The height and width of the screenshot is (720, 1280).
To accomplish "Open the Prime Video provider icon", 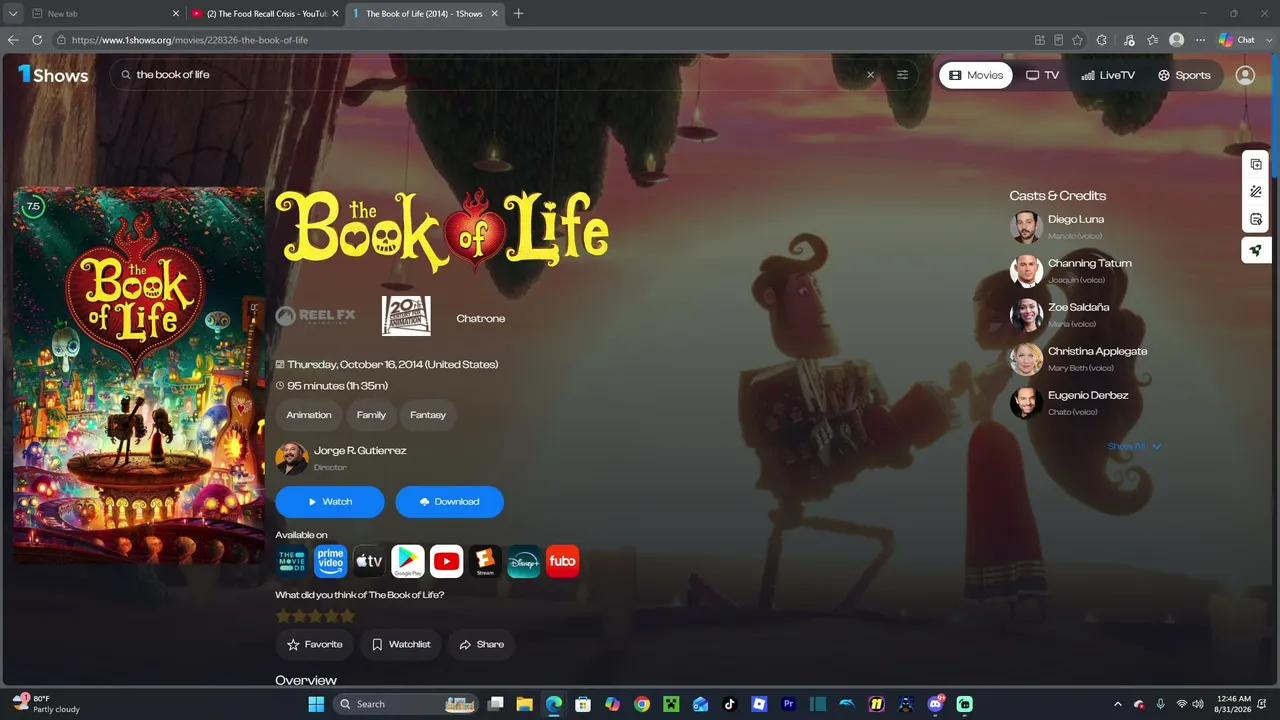I will [x=331, y=562].
